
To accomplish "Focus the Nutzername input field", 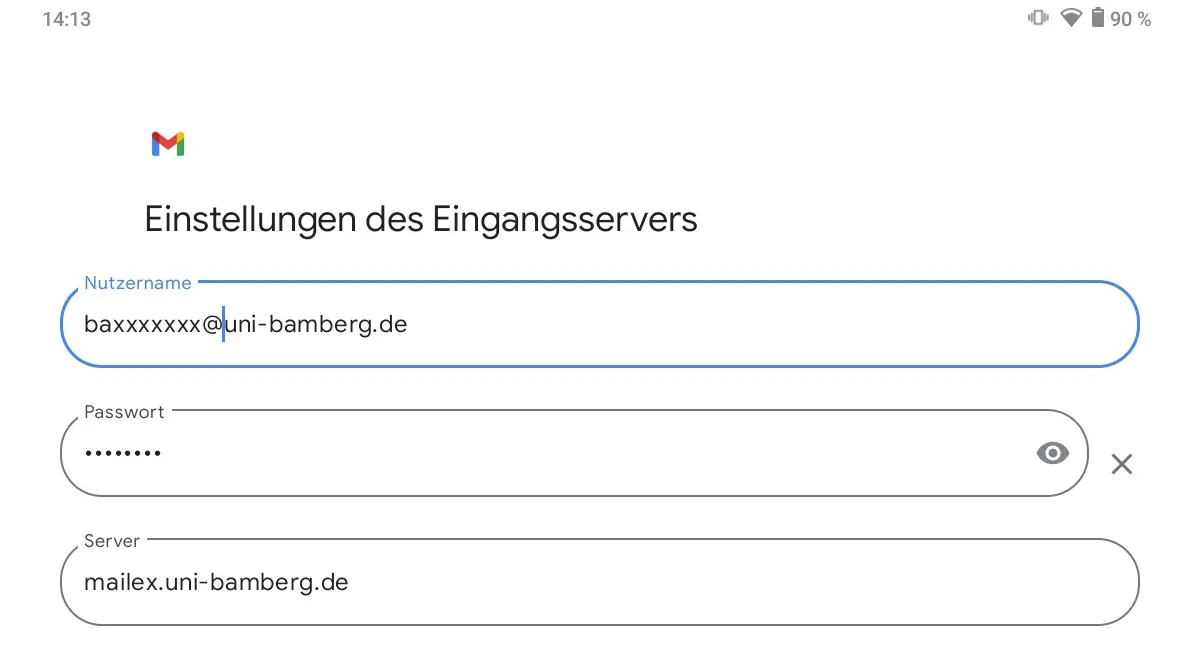I will [600, 324].
